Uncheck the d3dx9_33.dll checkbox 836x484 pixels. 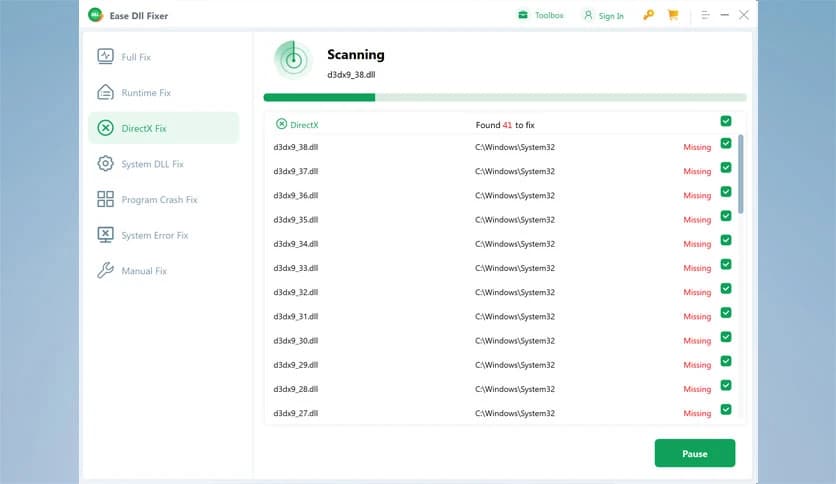(x=726, y=264)
